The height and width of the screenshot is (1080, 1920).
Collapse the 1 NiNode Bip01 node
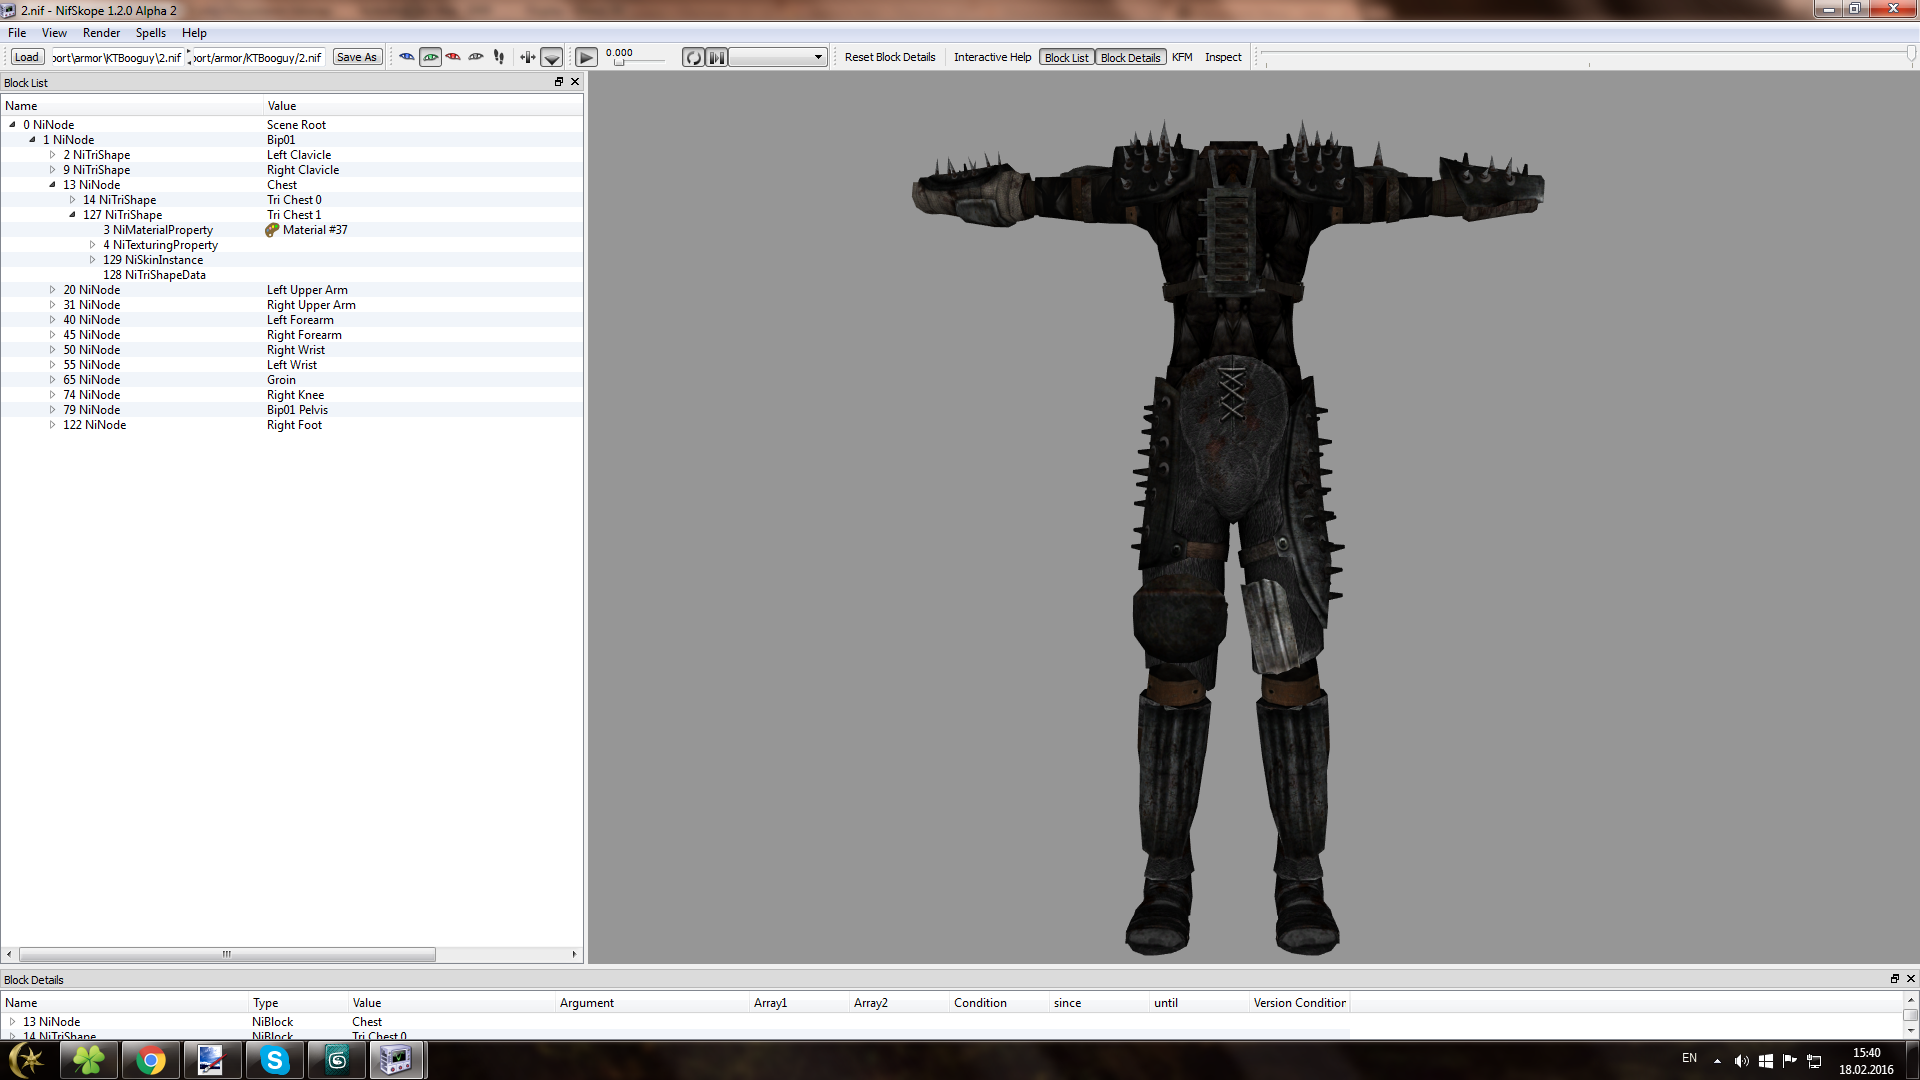(x=32, y=140)
